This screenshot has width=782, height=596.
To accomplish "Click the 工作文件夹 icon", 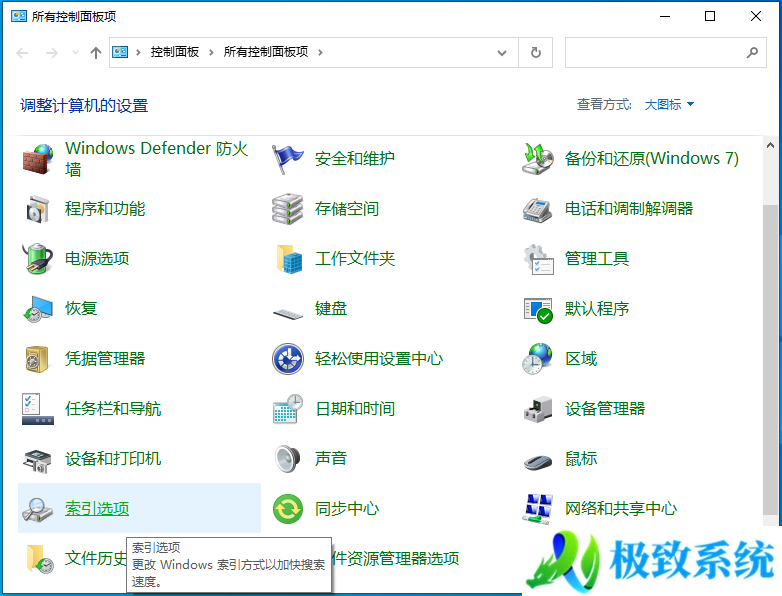I will point(288,259).
